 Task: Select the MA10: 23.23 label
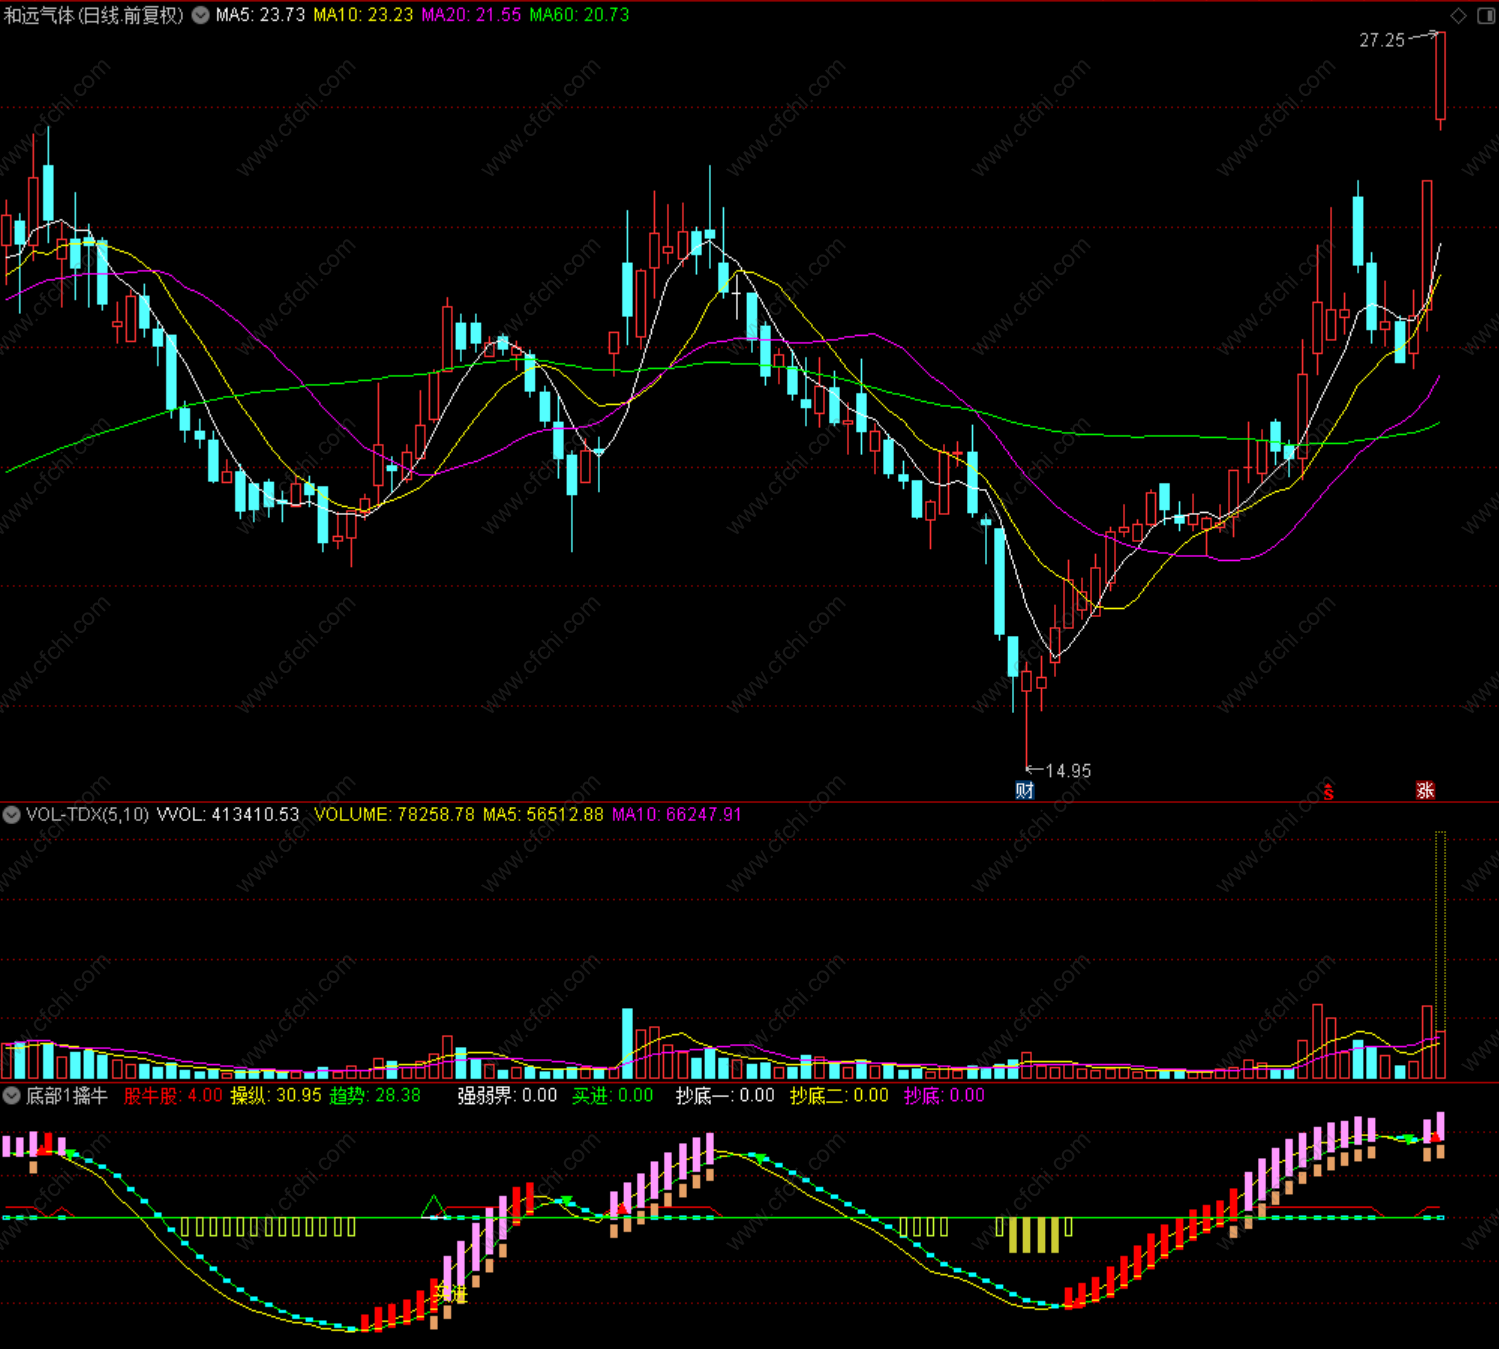click(363, 15)
